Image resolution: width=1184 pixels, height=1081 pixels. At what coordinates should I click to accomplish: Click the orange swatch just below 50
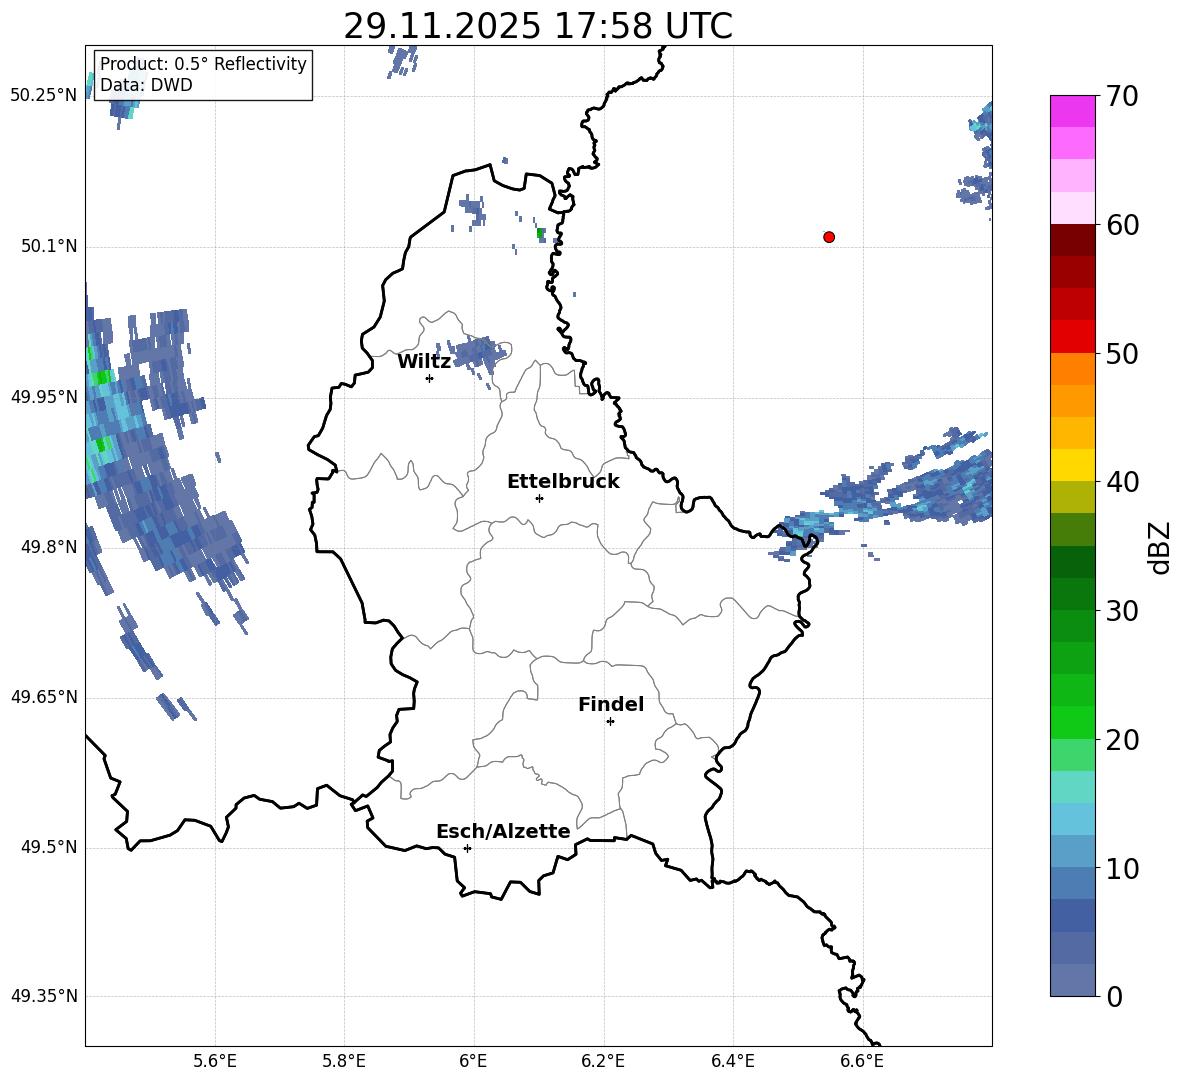coord(1072,368)
